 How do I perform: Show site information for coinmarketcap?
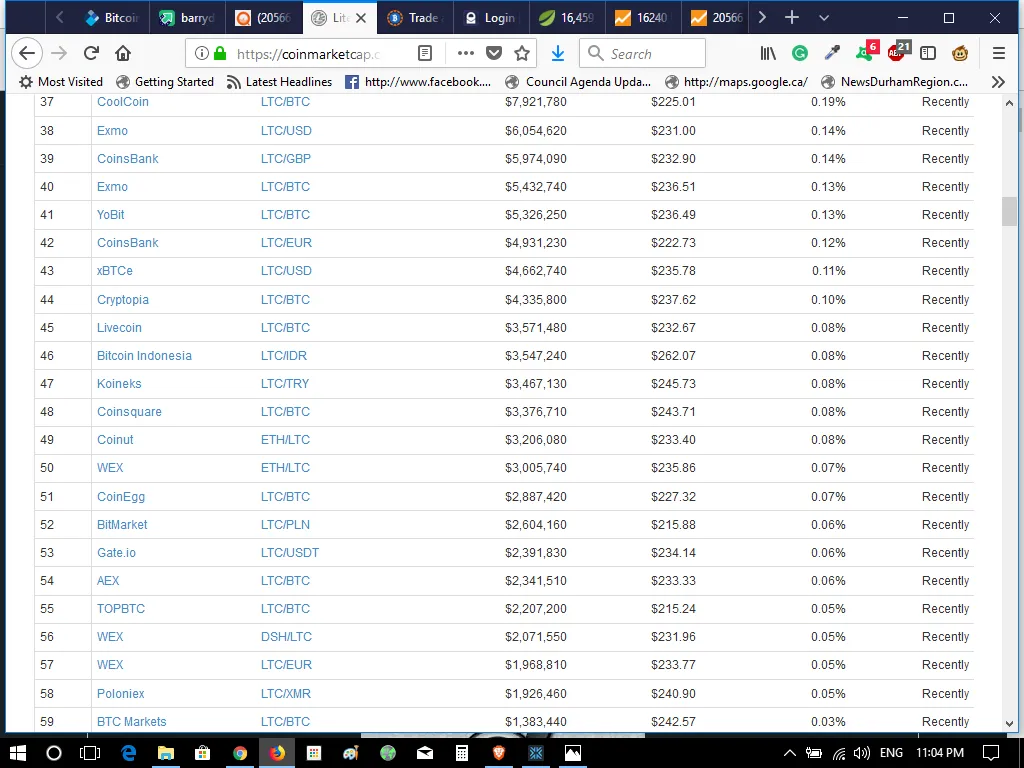(x=202, y=54)
